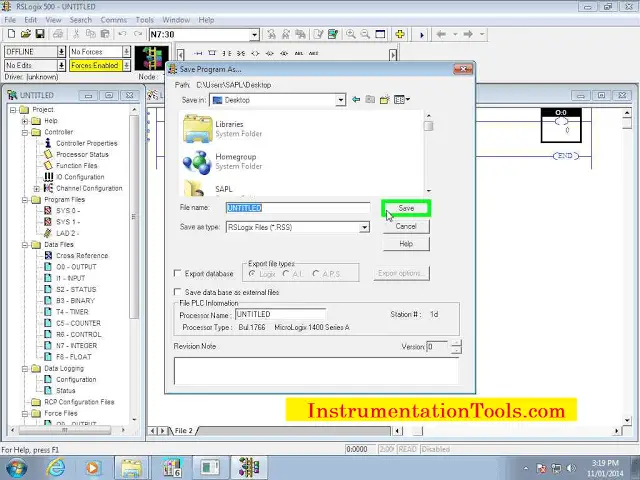Click the Cancel button
This screenshot has width=640, height=480.
click(406, 226)
